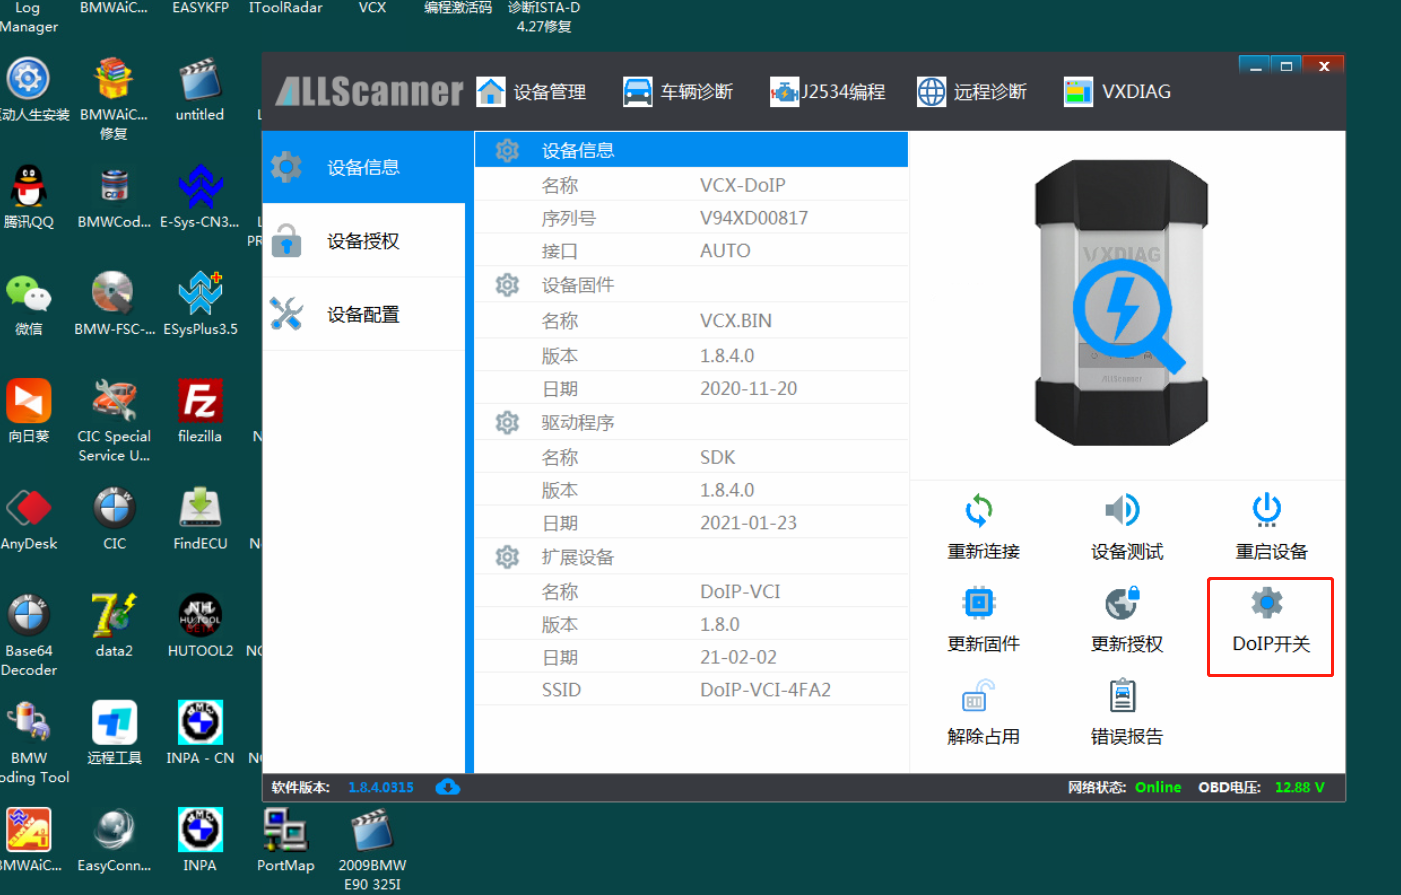1401x895 pixels.
Task: Click the 重新连接 reconnect icon
Action: pyautogui.click(x=979, y=510)
